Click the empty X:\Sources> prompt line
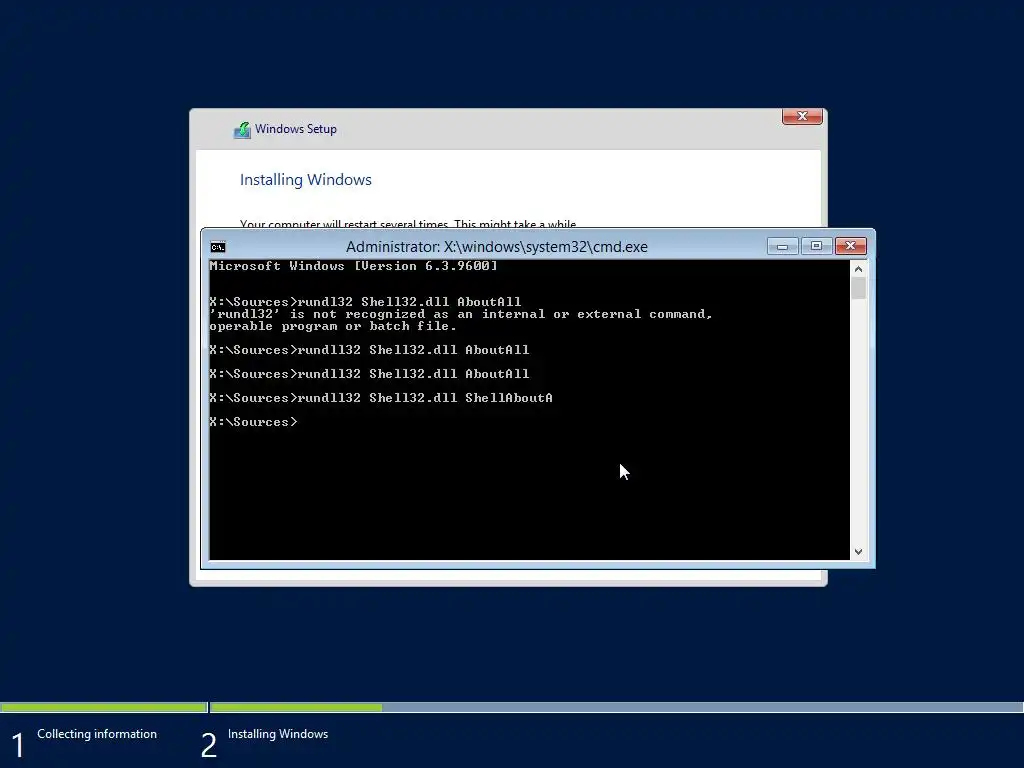 pyautogui.click(x=253, y=422)
